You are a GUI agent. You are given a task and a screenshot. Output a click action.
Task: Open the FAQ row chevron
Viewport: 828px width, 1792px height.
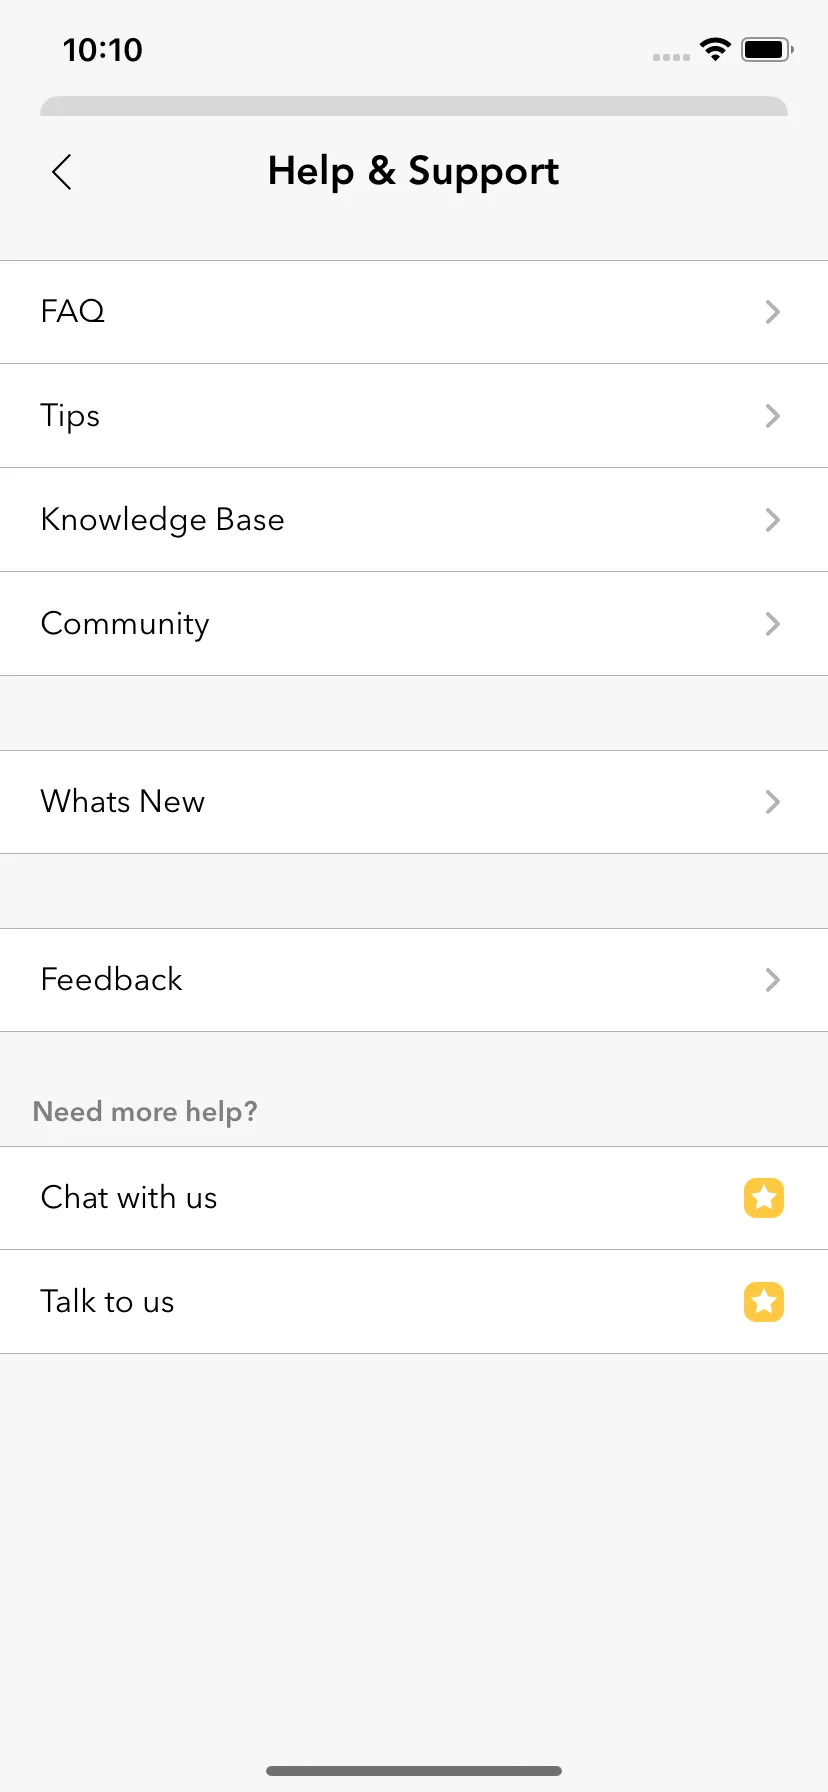tap(772, 312)
